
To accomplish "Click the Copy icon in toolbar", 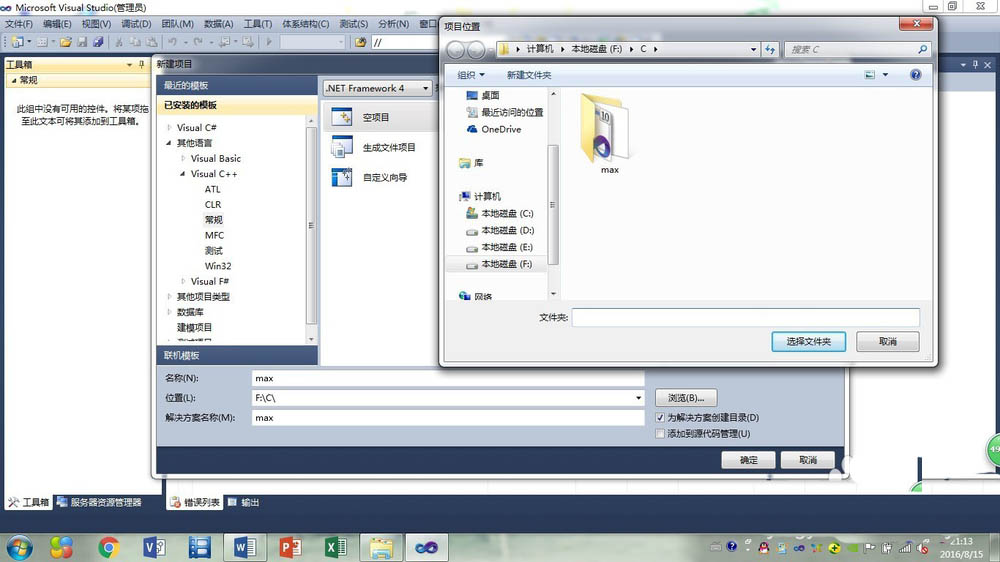I will click(135, 42).
